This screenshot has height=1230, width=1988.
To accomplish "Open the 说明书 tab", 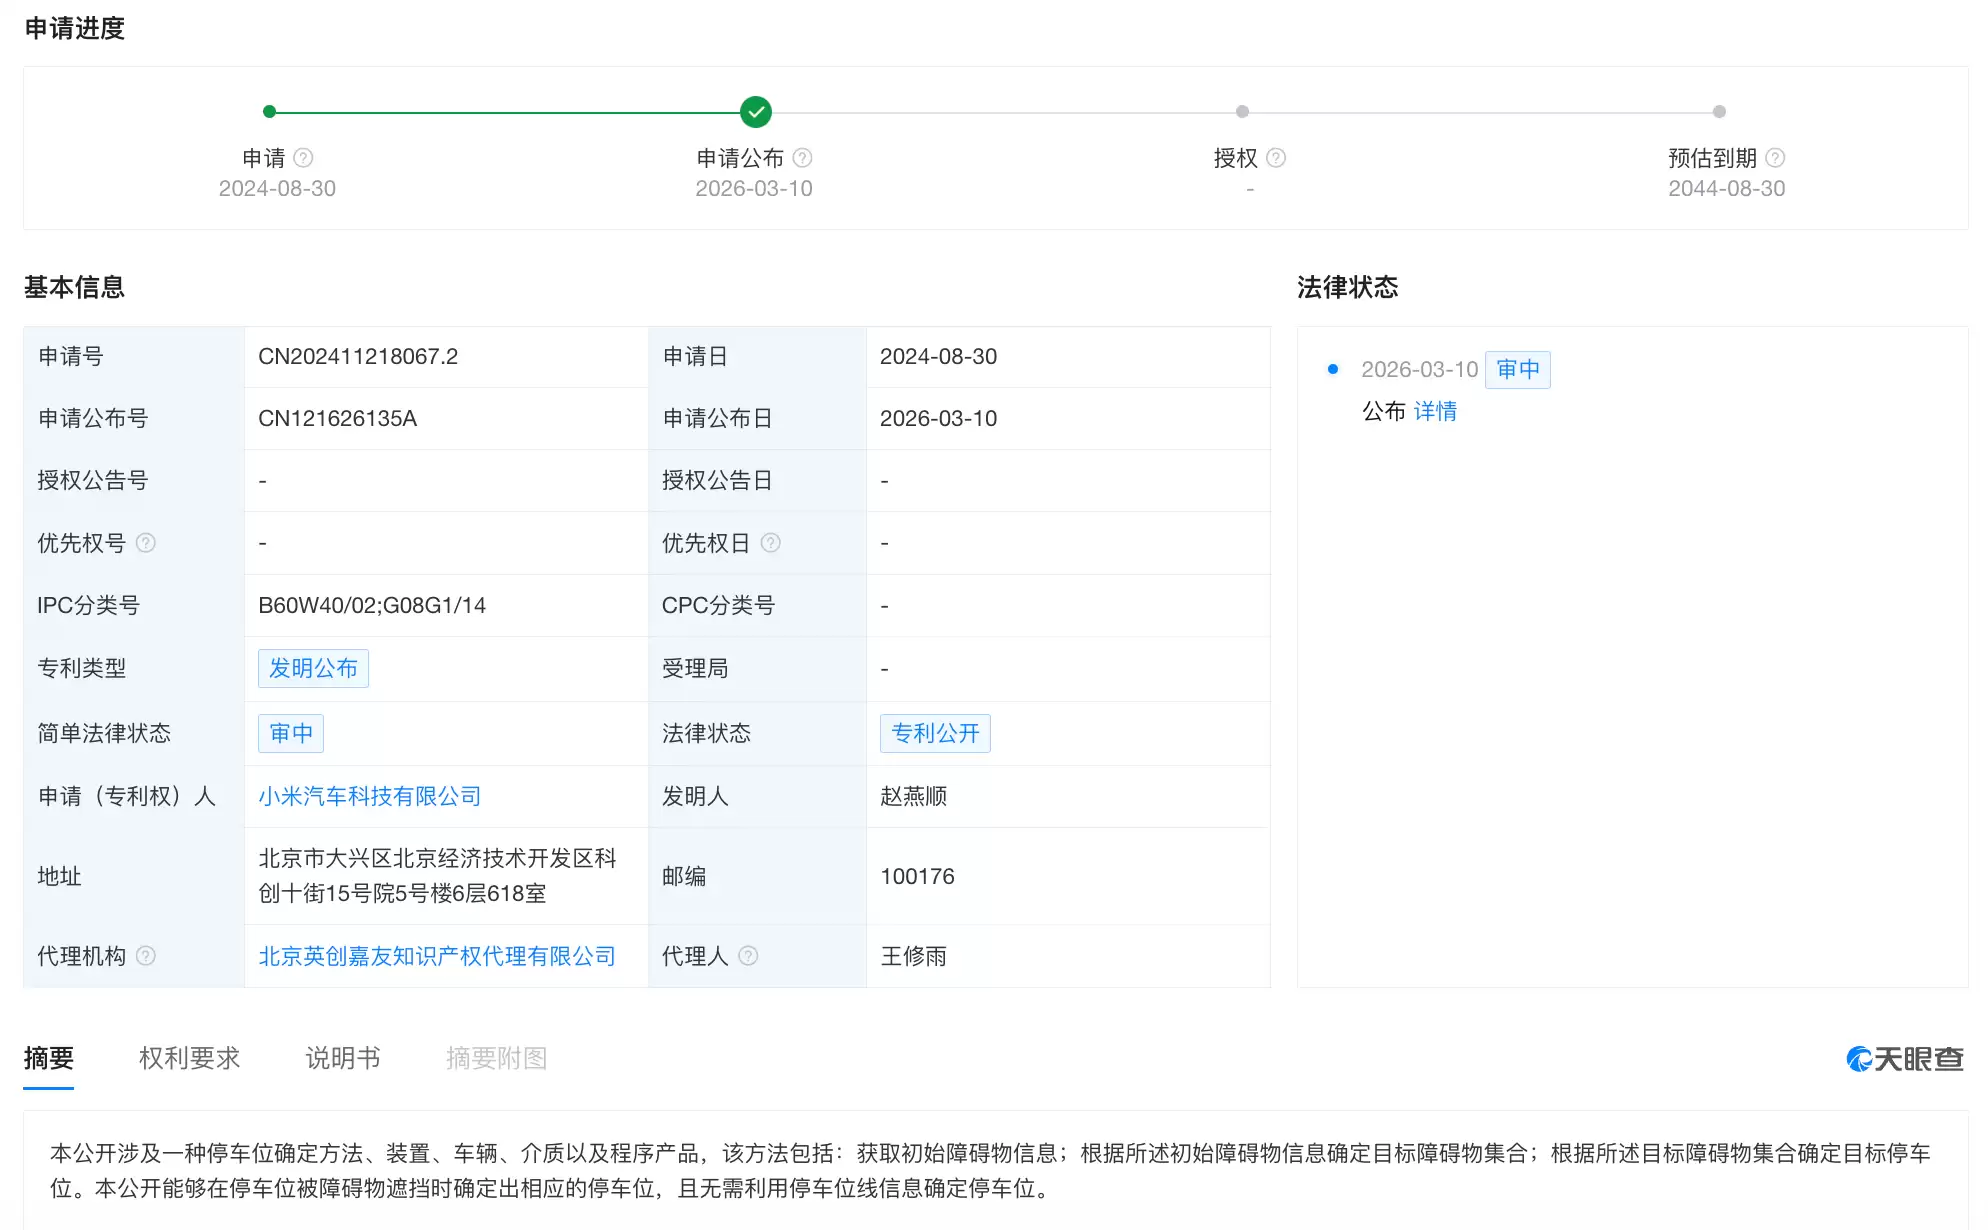I will (341, 1059).
